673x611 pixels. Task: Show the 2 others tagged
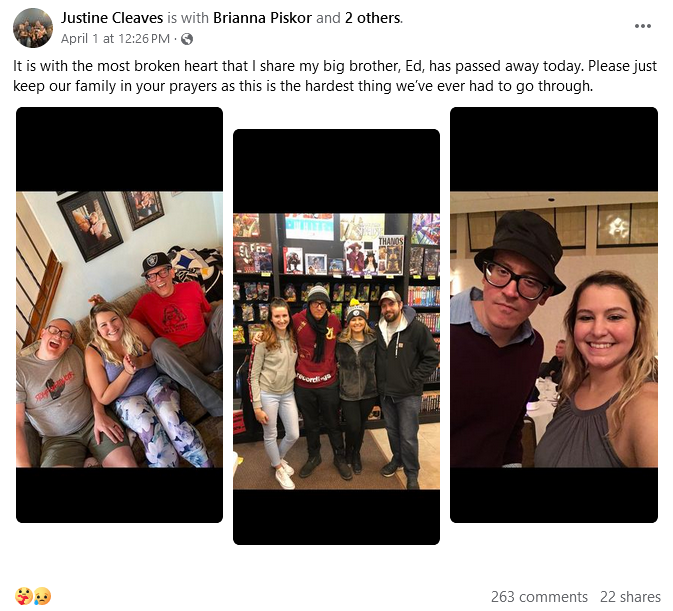[373, 18]
